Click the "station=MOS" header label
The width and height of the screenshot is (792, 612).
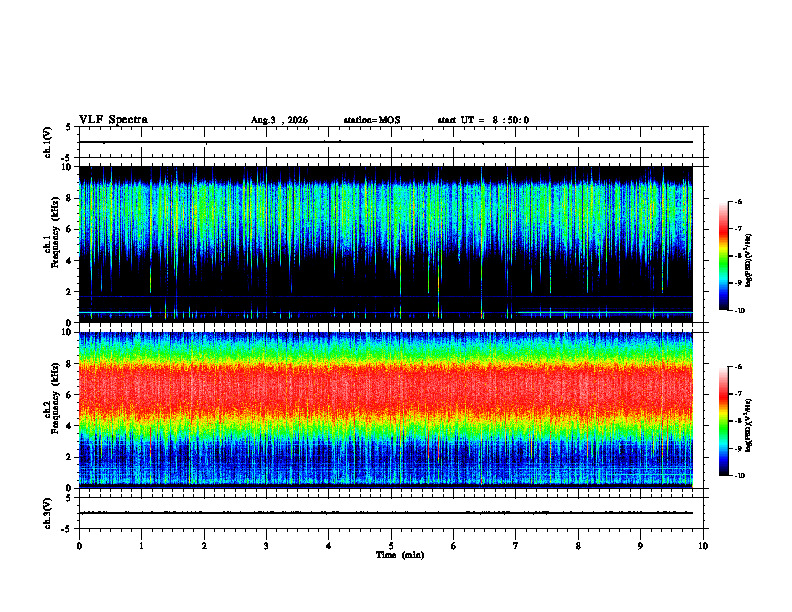(x=372, y=120)
